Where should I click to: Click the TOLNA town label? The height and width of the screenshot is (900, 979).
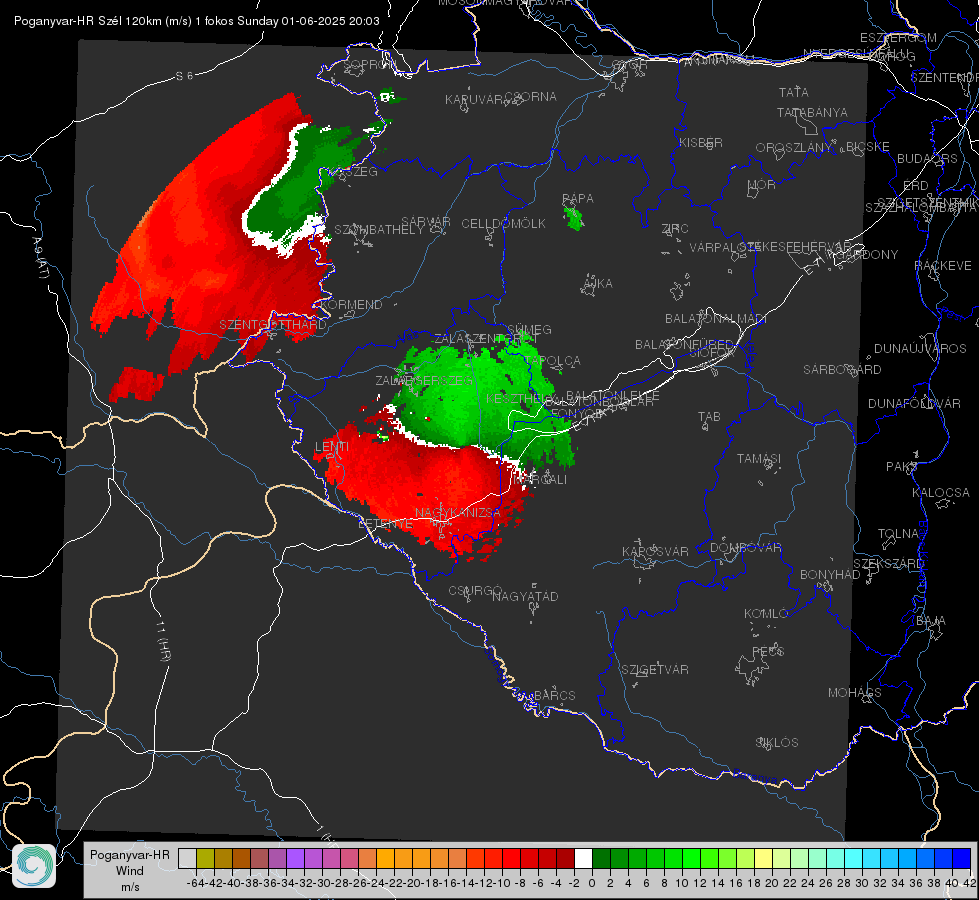click(x=898, y=533)
